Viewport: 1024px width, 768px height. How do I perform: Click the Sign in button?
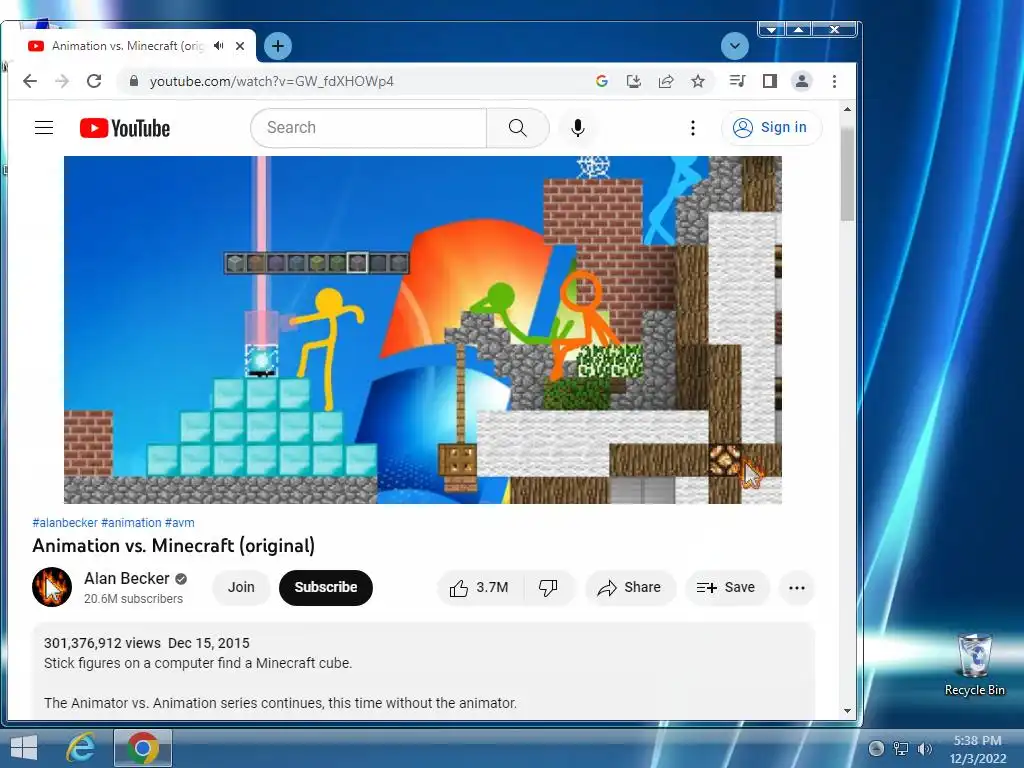(771, 127)
